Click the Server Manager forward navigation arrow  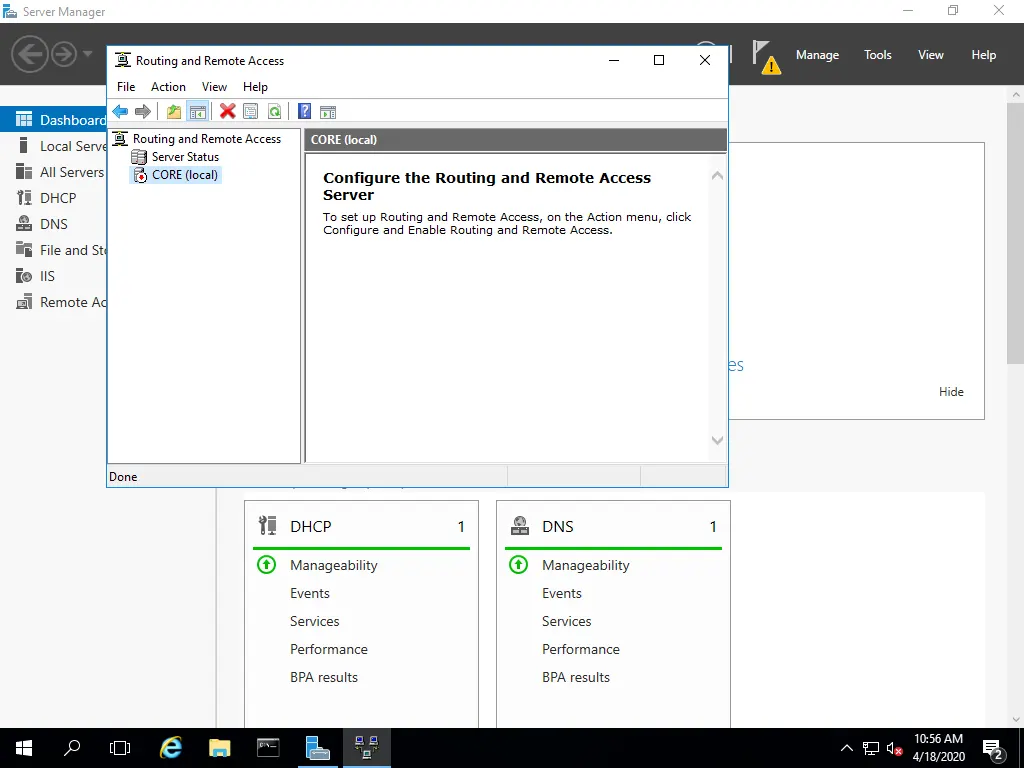click(x=64, y=54)
